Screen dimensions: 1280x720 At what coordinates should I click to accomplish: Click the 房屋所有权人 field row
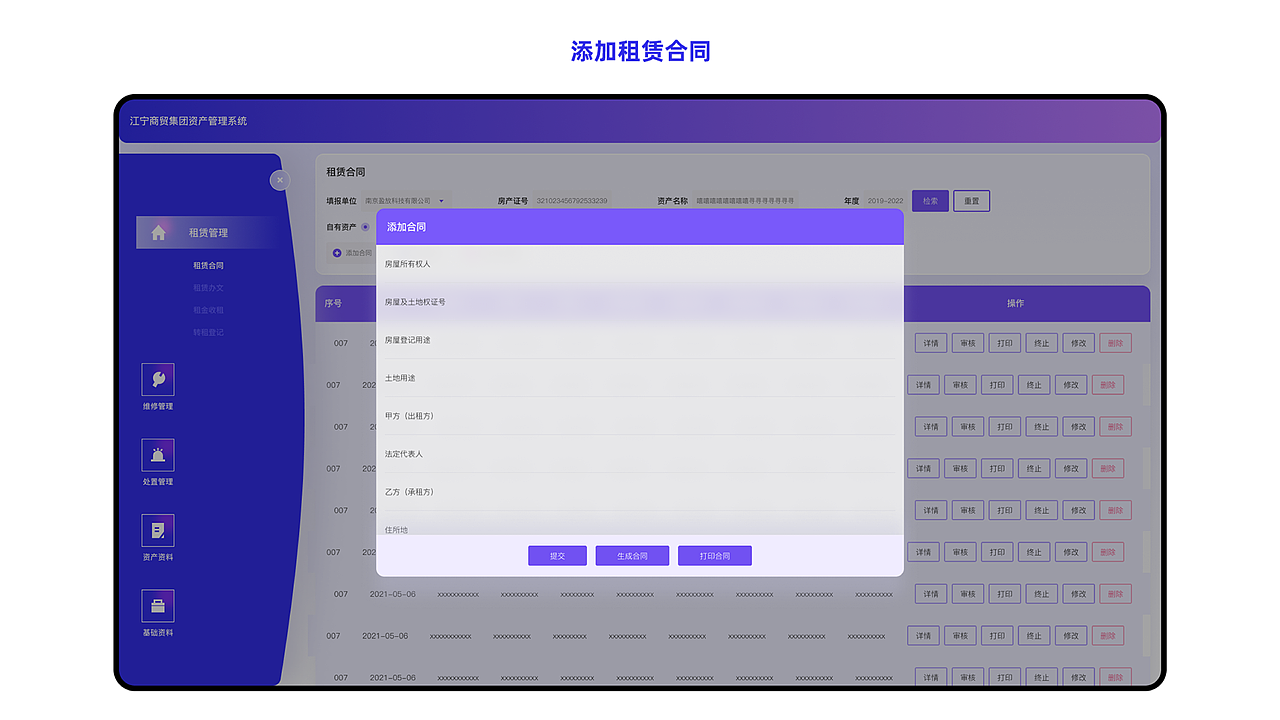pos(640,264)
